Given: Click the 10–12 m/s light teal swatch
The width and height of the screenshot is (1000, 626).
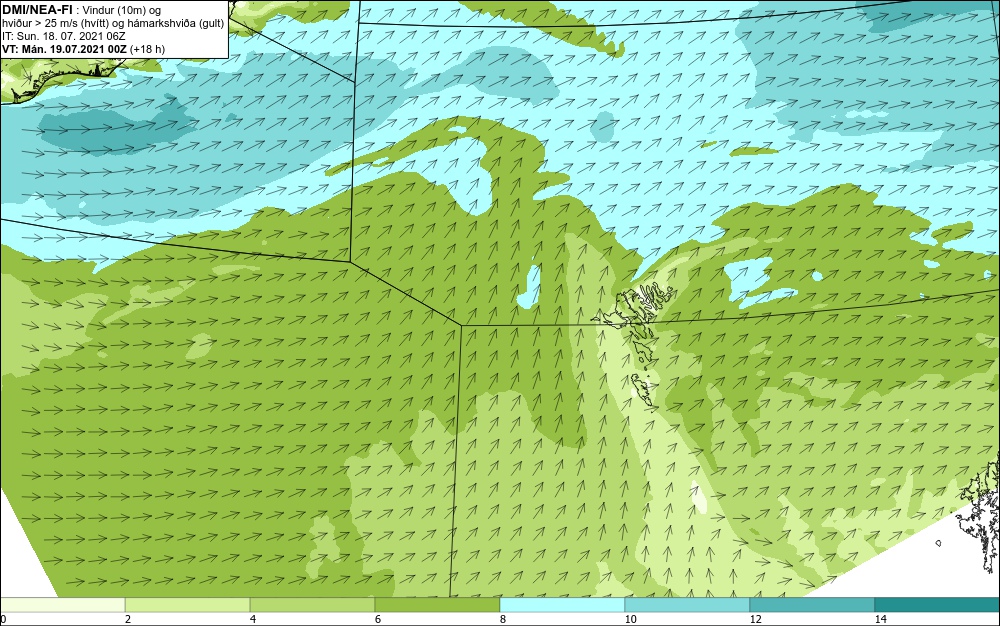Looking at the screenshot, I should click(687, 605).
